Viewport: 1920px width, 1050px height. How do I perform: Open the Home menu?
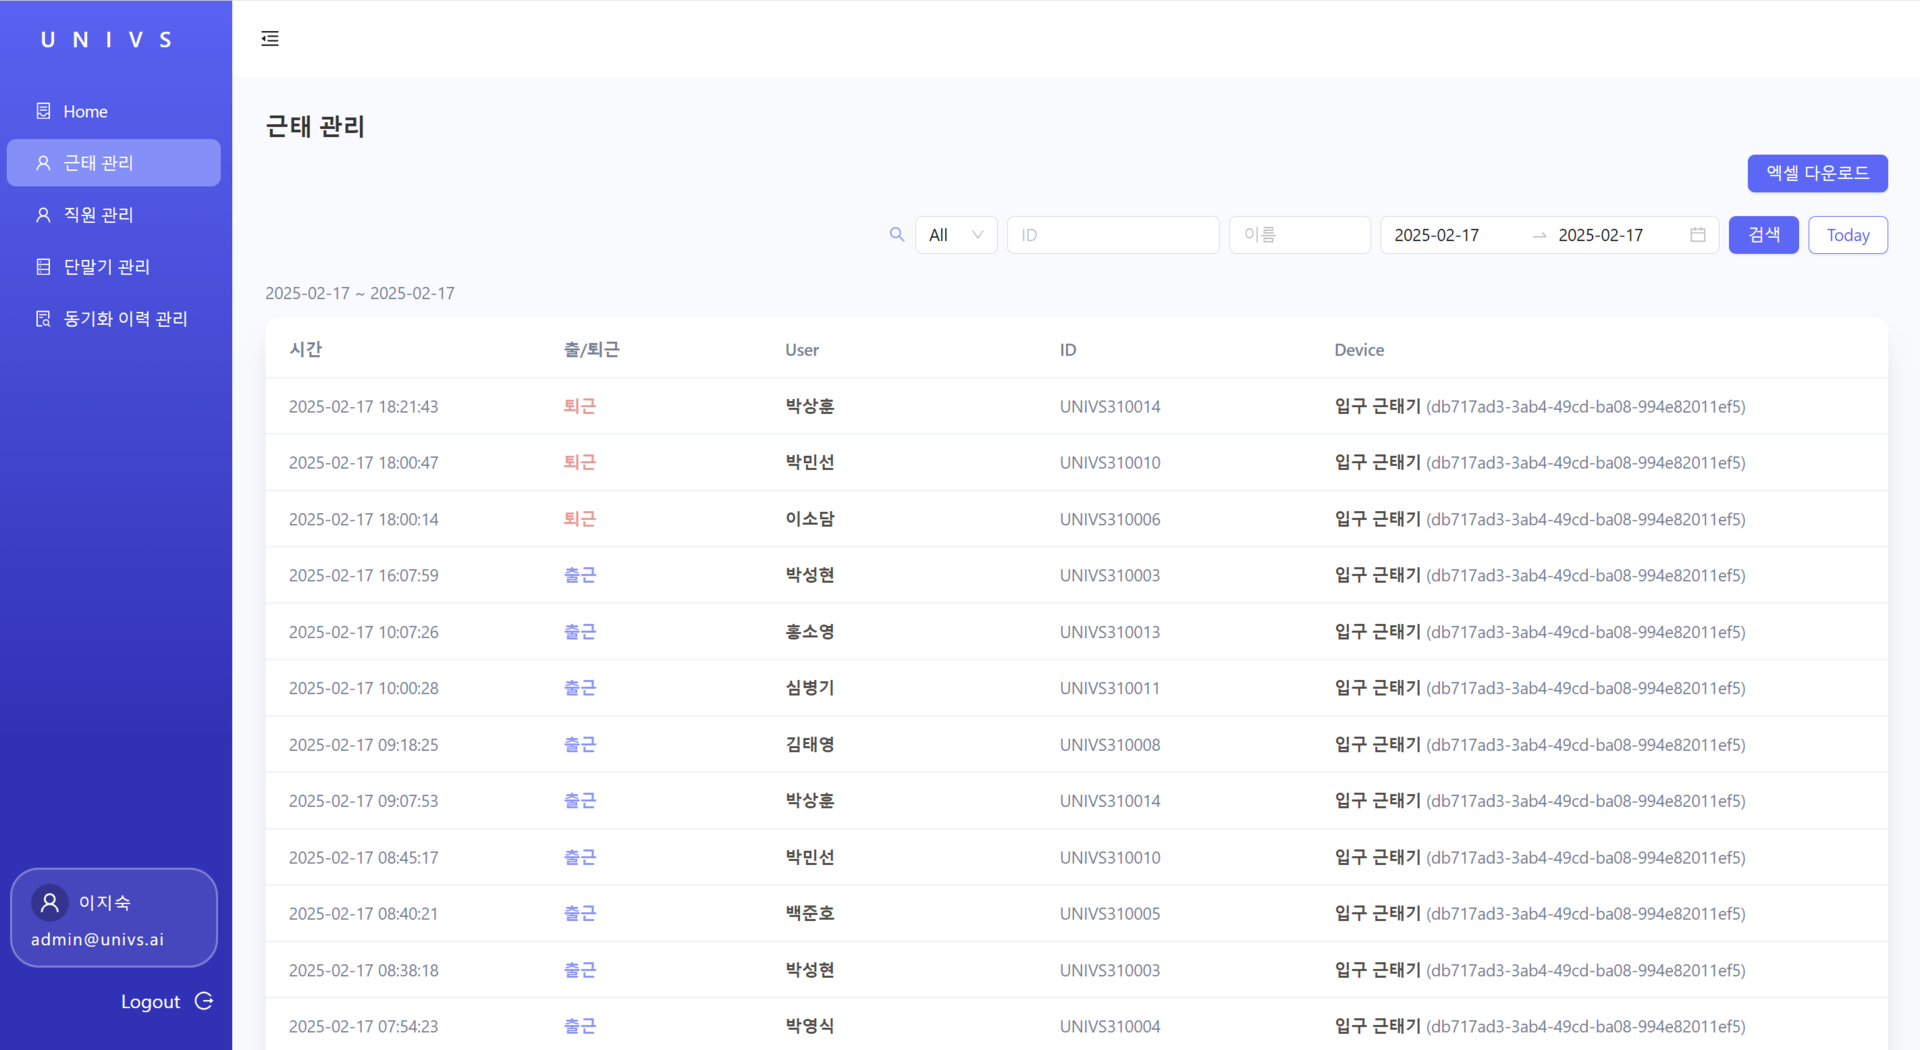pyautogui.click(x=114, y=111)
